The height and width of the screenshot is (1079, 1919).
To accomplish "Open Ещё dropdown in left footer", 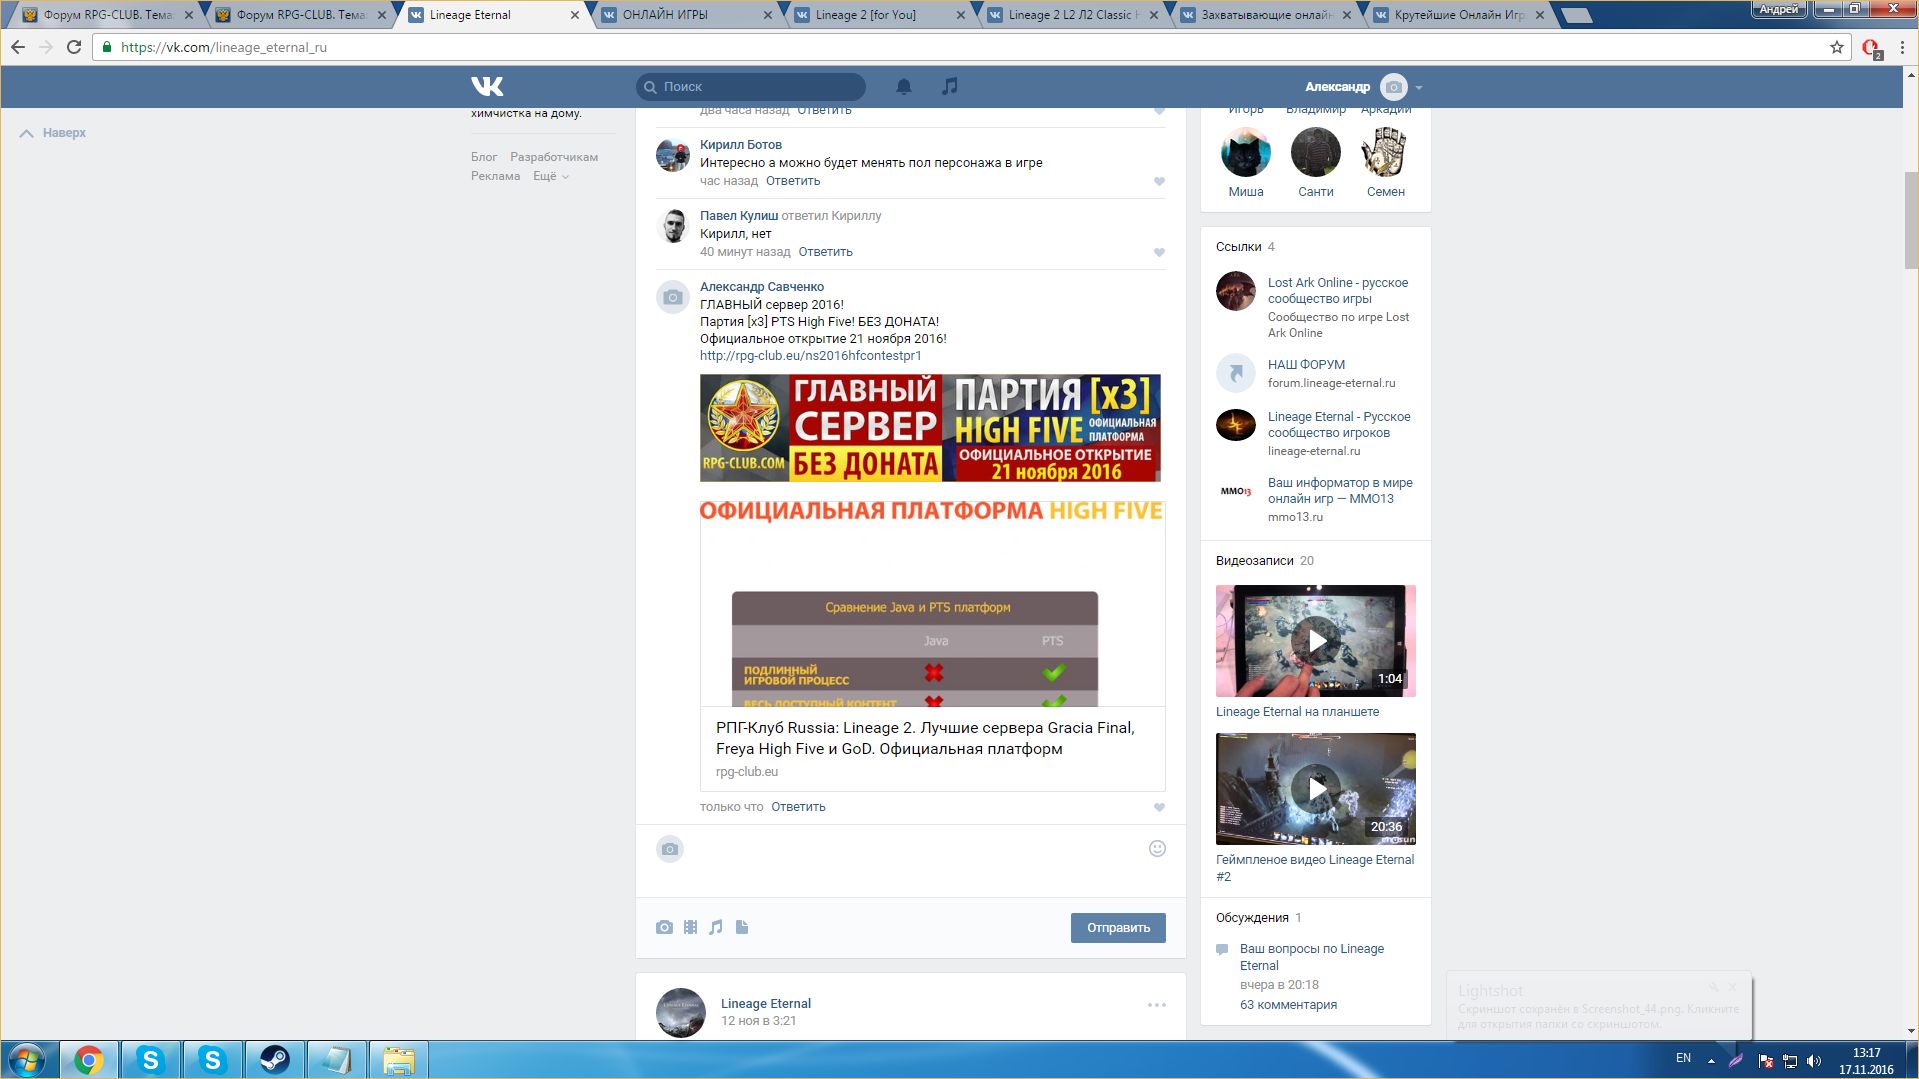I will (x=551, y=176).
